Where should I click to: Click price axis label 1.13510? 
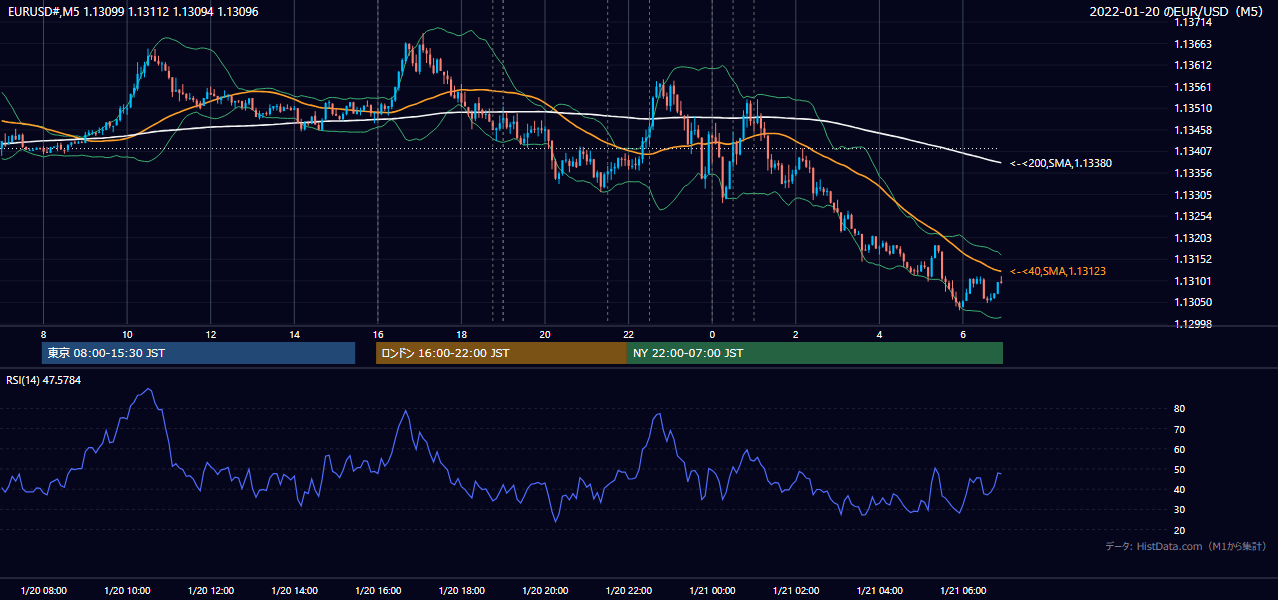(x=1193, y=108)
